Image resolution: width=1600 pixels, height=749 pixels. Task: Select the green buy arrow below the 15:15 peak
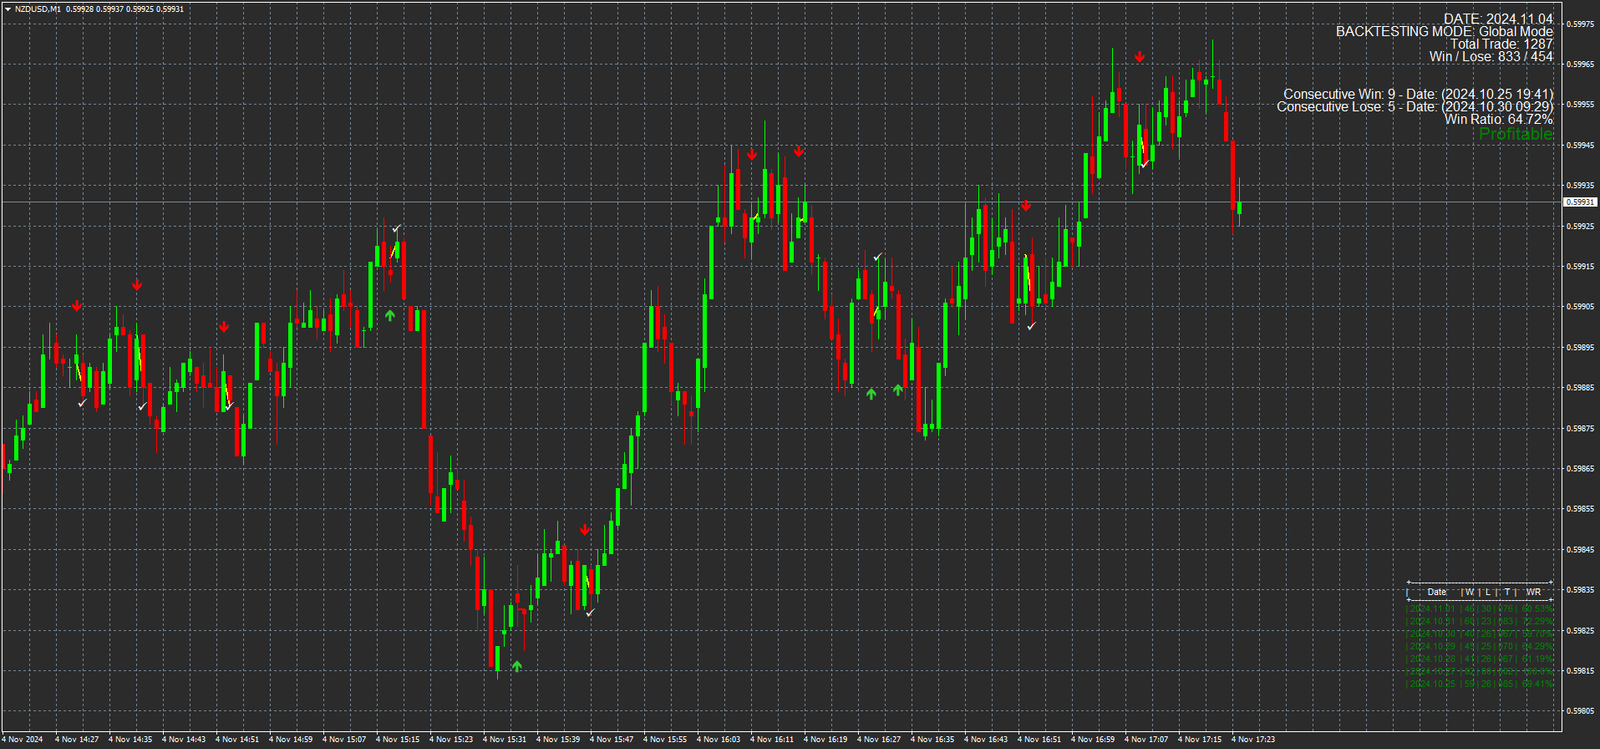(390, 316)
